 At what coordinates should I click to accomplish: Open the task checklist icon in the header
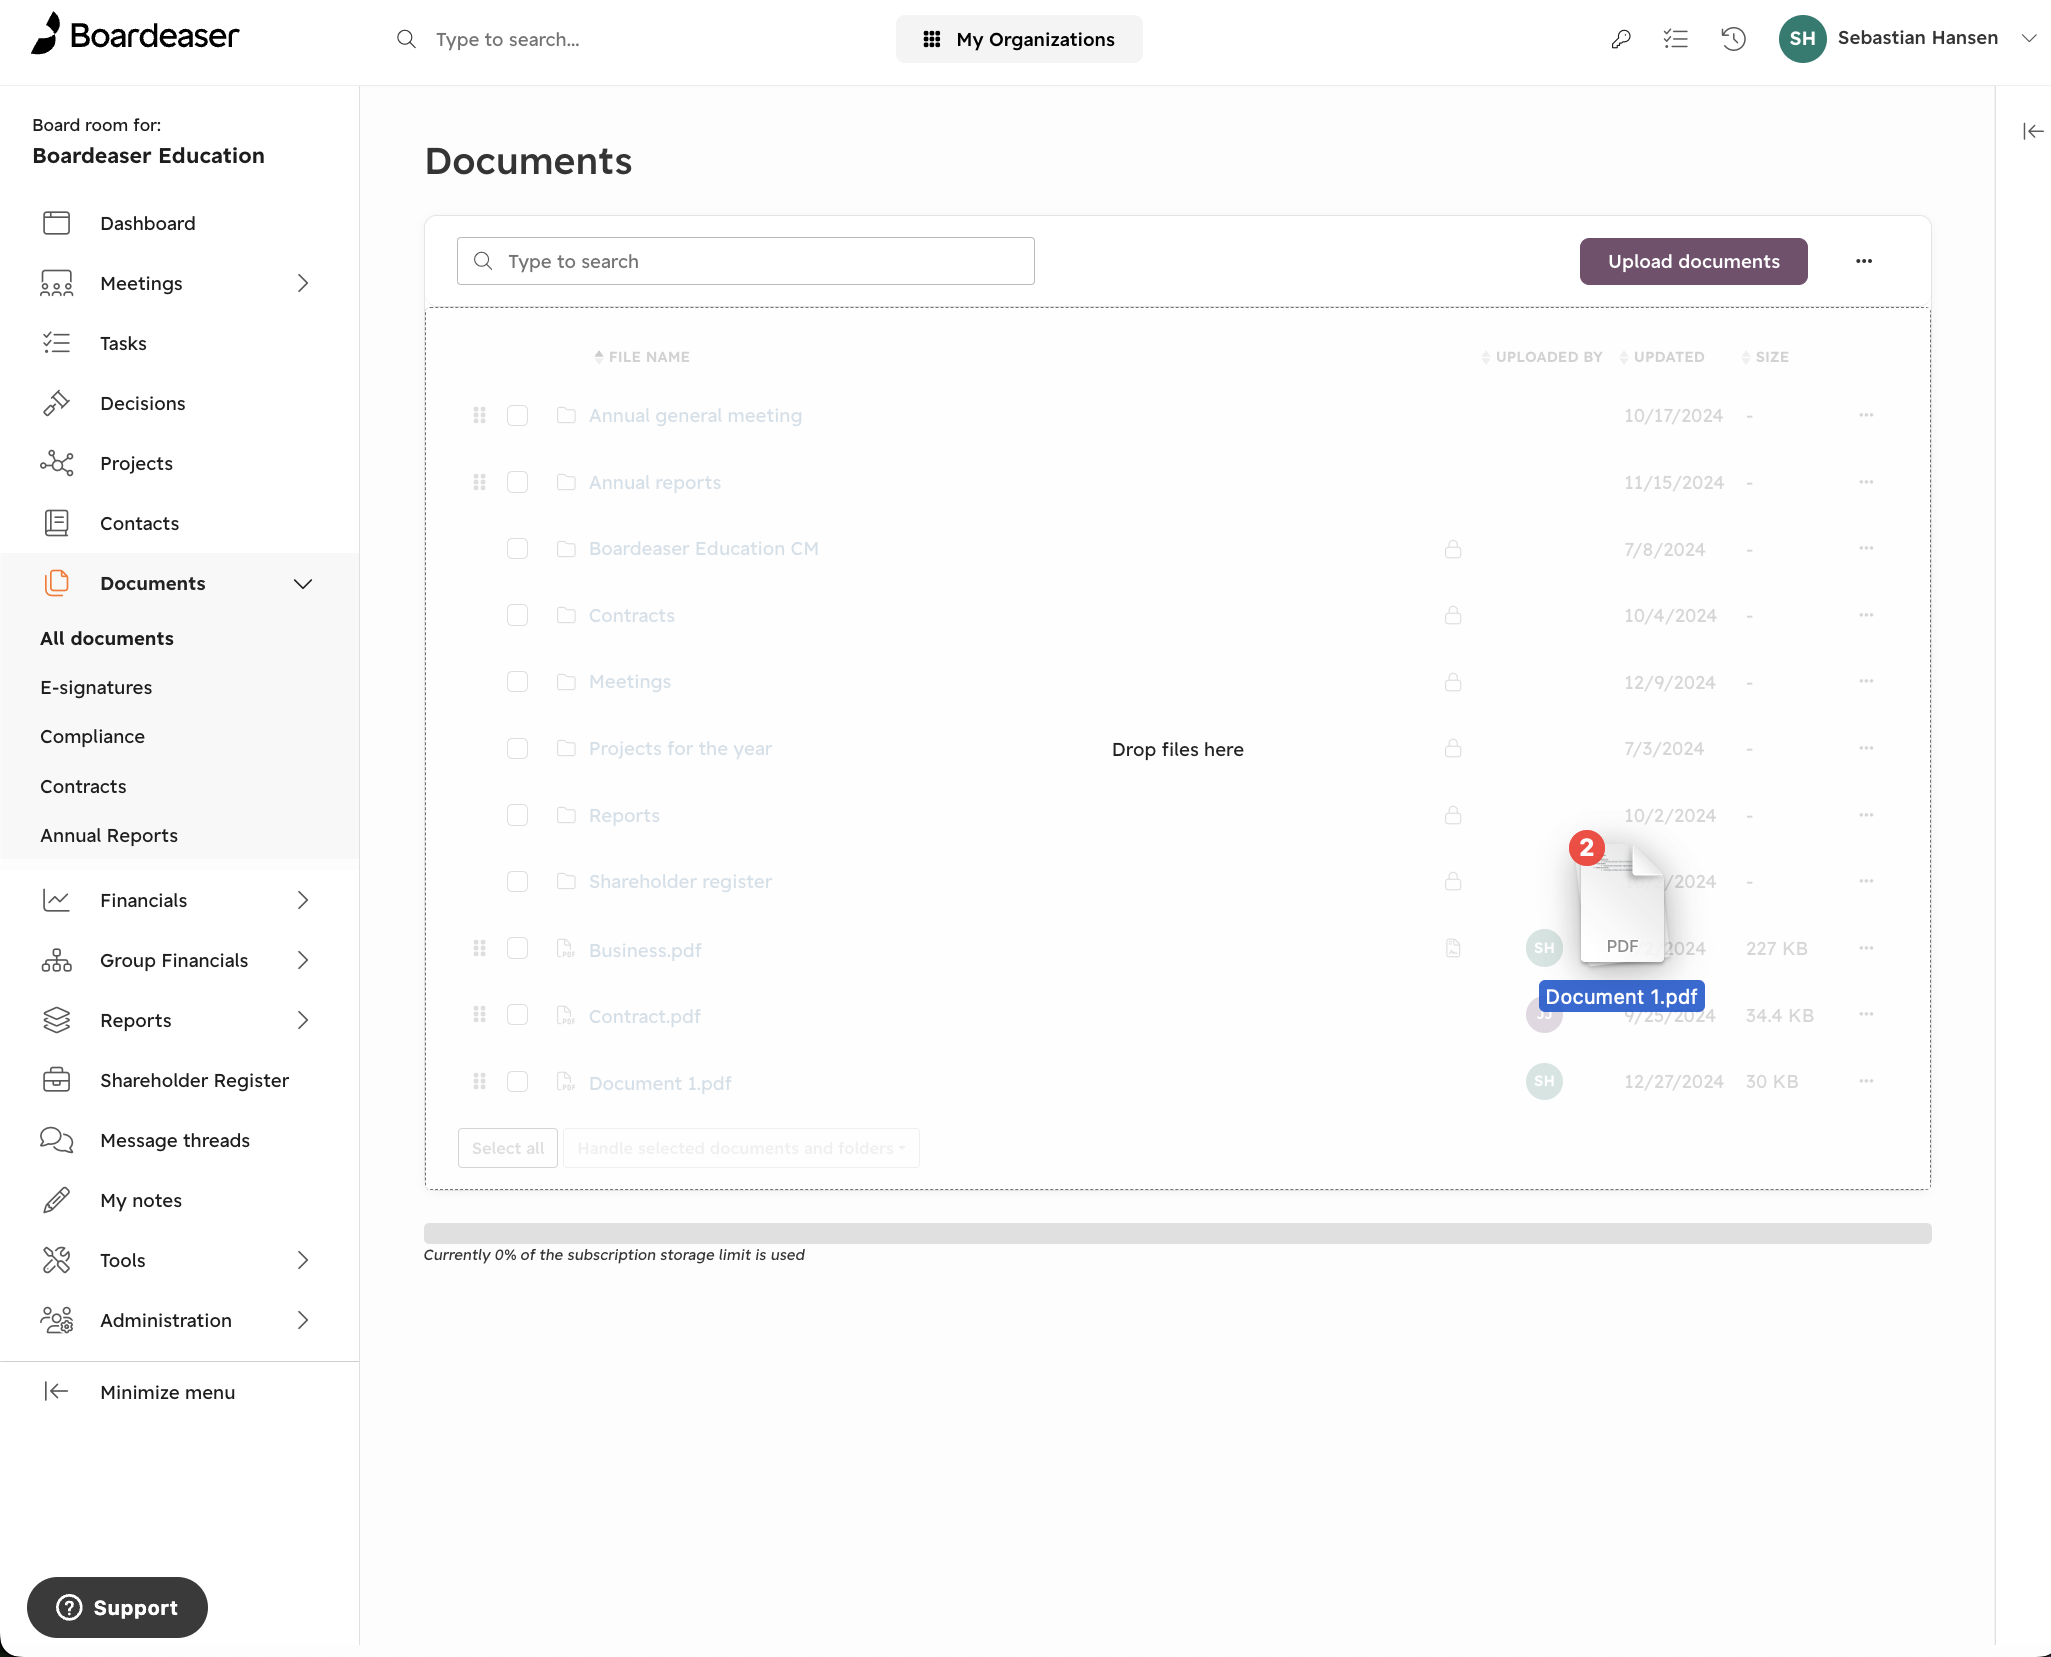[1676, 39]
